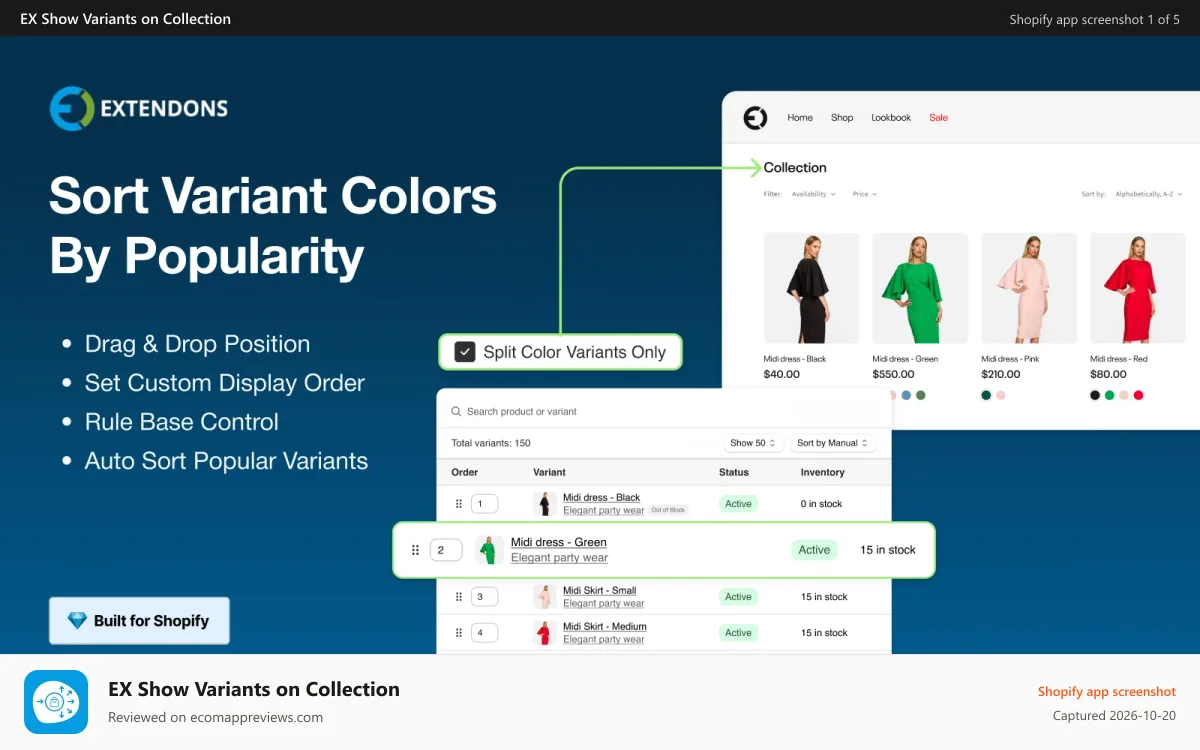The width and height of the screenshot is (1200, 750).
Task: Open the Midi dress - Green product image
Action: pyautogui.click(x=920, y=288)
